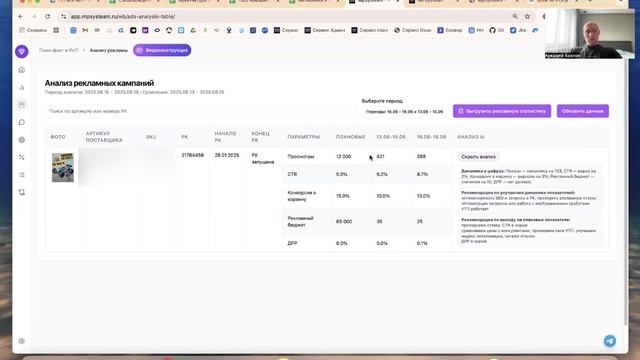Click the АНАЛИЗ AI column header
Screen dimensions: 640x360
(x=471, y=137)
